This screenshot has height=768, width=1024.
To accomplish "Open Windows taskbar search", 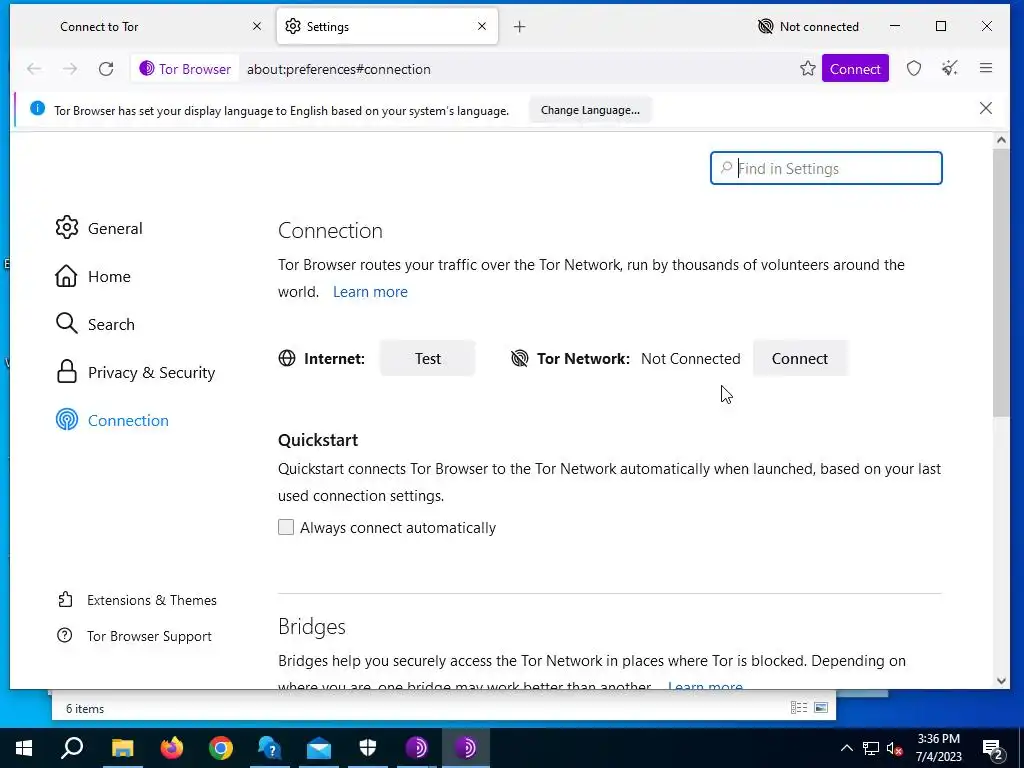I will click(x=72, y=748).
